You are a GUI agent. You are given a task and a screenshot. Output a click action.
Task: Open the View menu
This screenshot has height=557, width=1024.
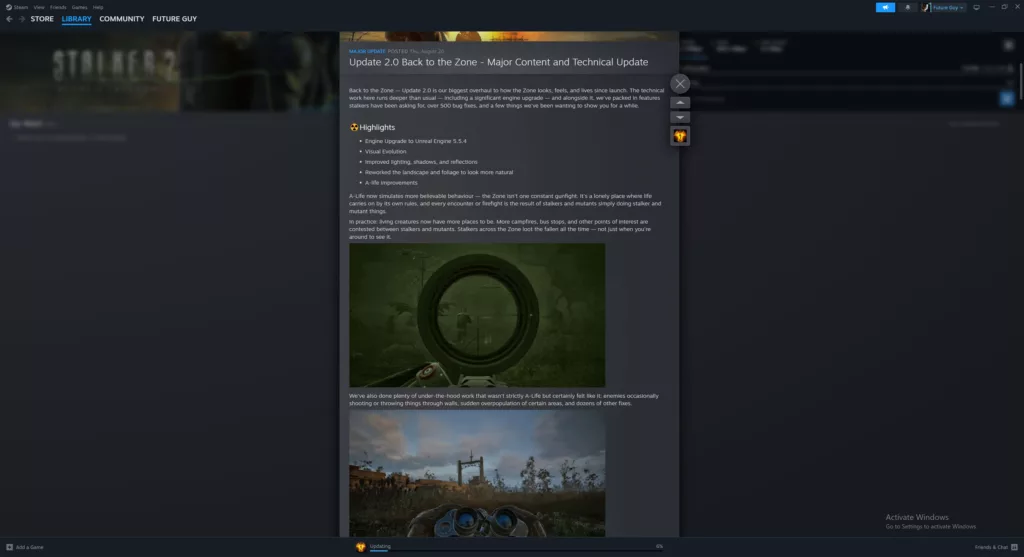39,7
